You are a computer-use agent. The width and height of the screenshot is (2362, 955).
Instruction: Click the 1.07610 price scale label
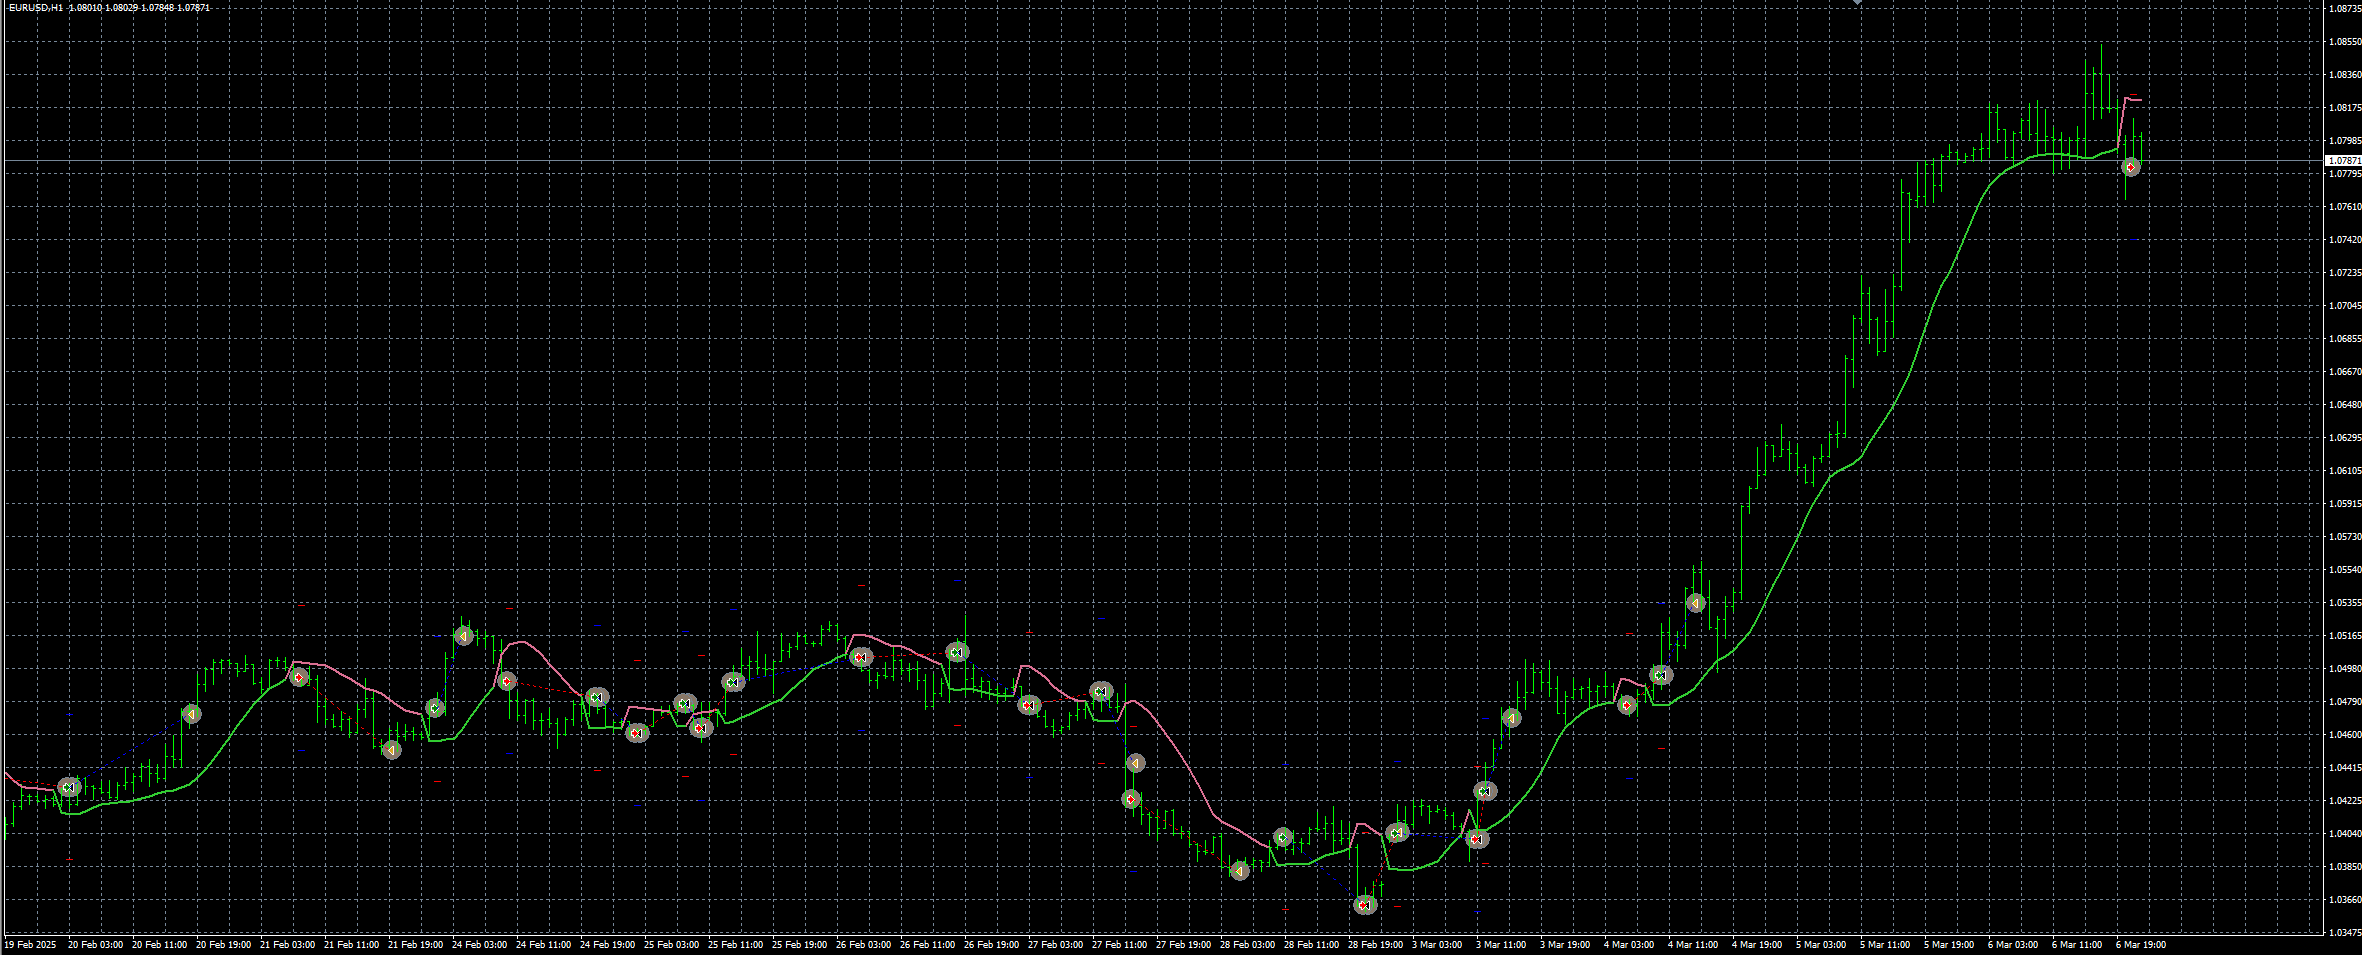[2345, 207]
